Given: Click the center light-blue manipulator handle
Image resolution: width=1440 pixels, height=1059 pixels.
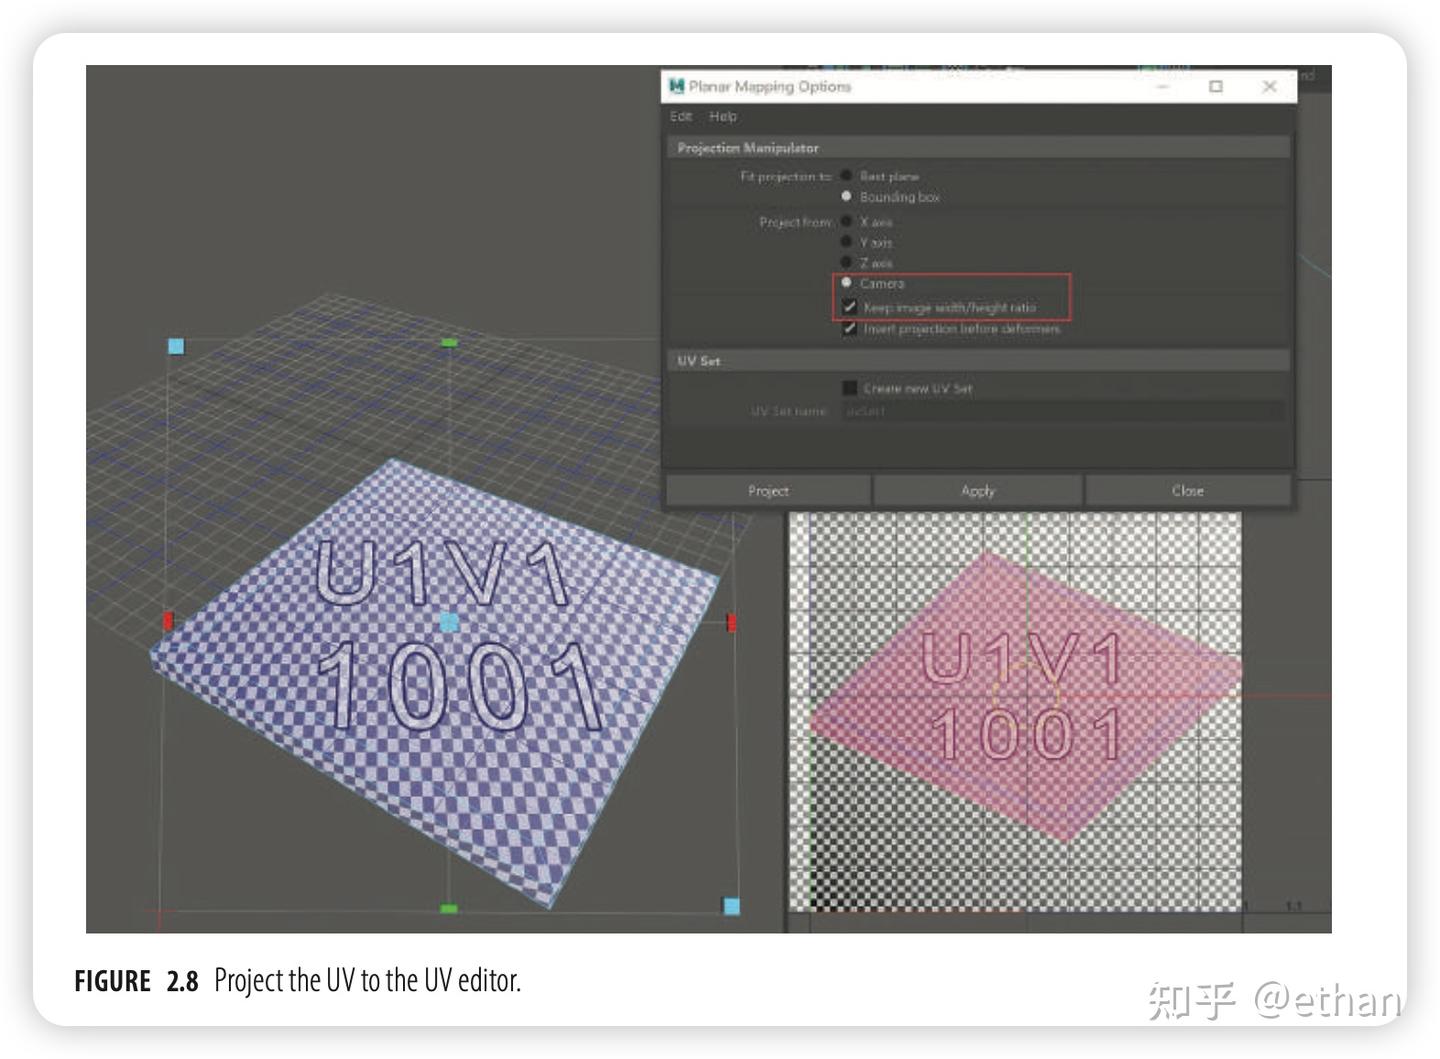Looking at the screenshot, I should tap(449, 622).
